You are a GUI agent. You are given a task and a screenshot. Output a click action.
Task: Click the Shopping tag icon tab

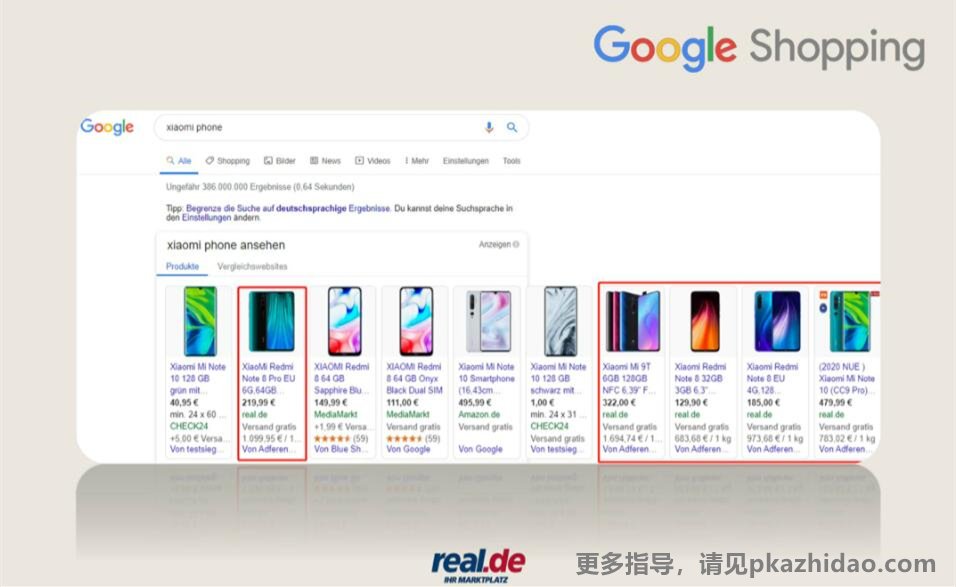click(227, 161)
